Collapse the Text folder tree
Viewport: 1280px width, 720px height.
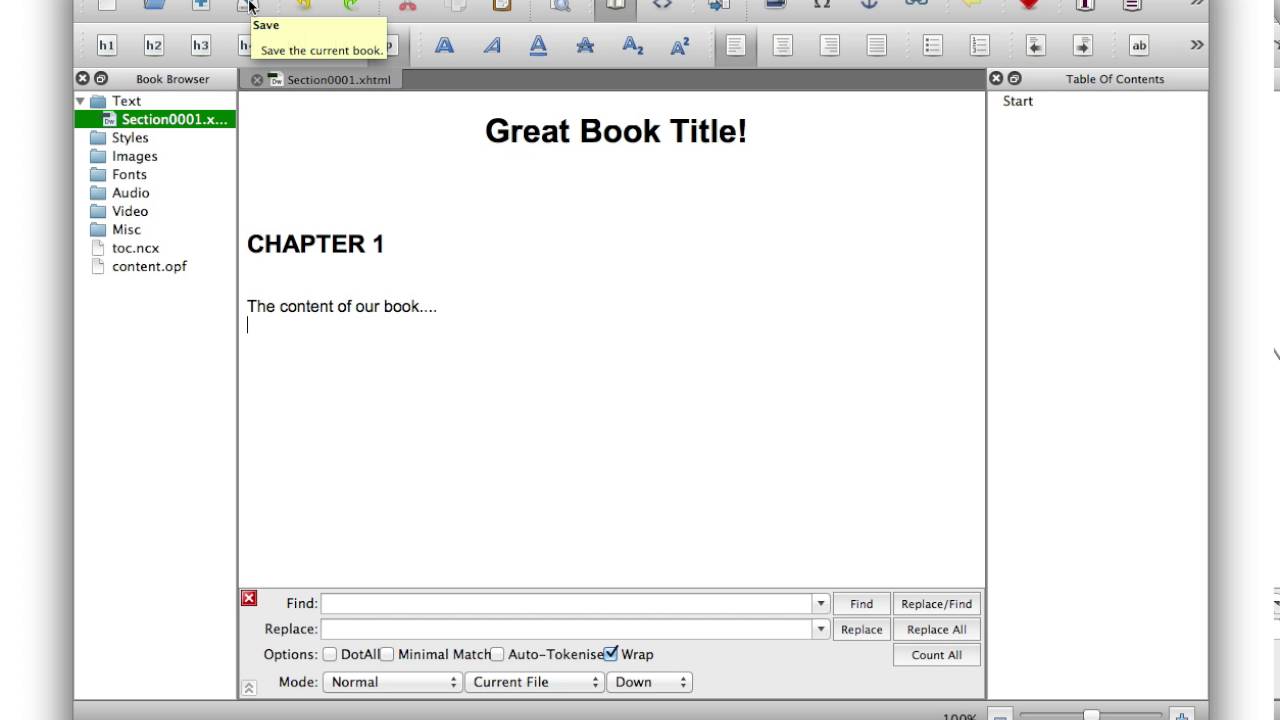click(80, 101)
